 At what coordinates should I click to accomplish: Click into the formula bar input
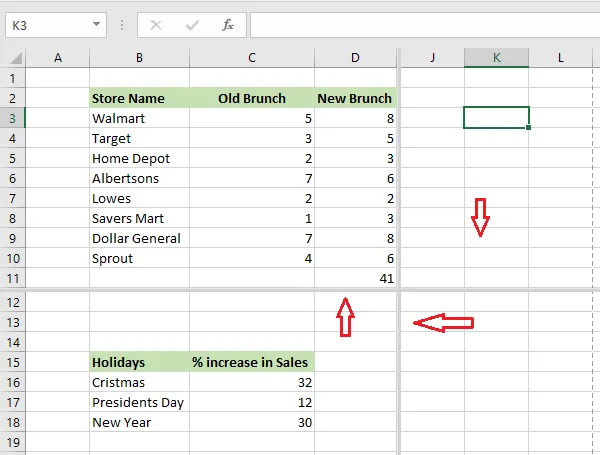(425, 25)
